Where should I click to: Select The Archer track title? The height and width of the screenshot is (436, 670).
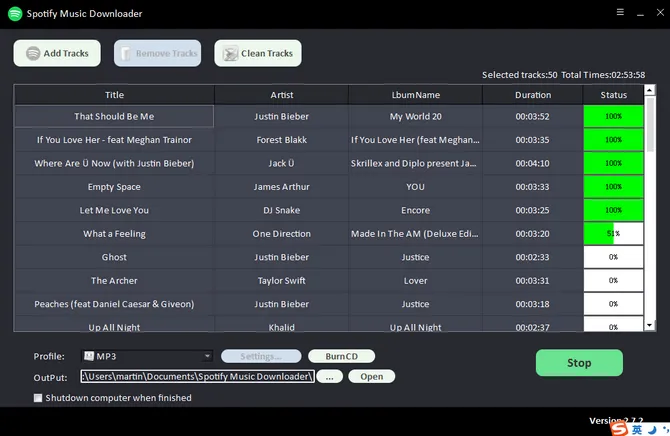pyautogui.click(x=114, y=281)
